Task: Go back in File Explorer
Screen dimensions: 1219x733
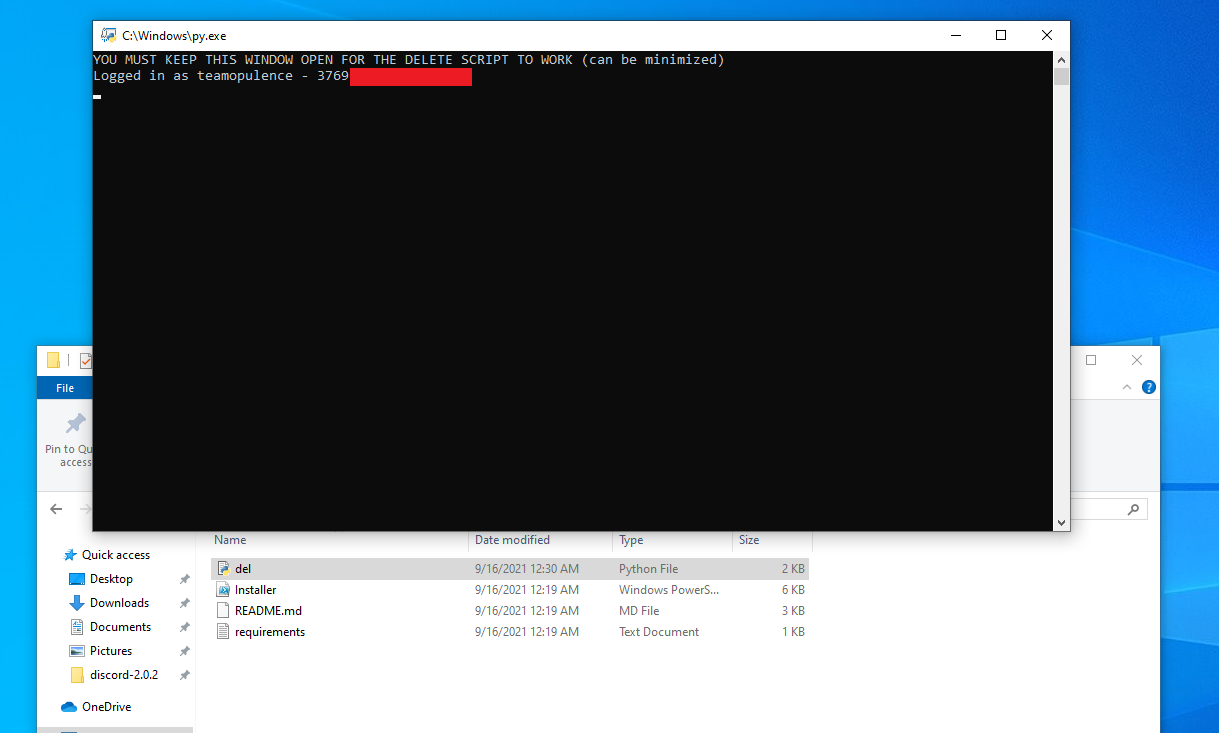Action: click(57, 509)
